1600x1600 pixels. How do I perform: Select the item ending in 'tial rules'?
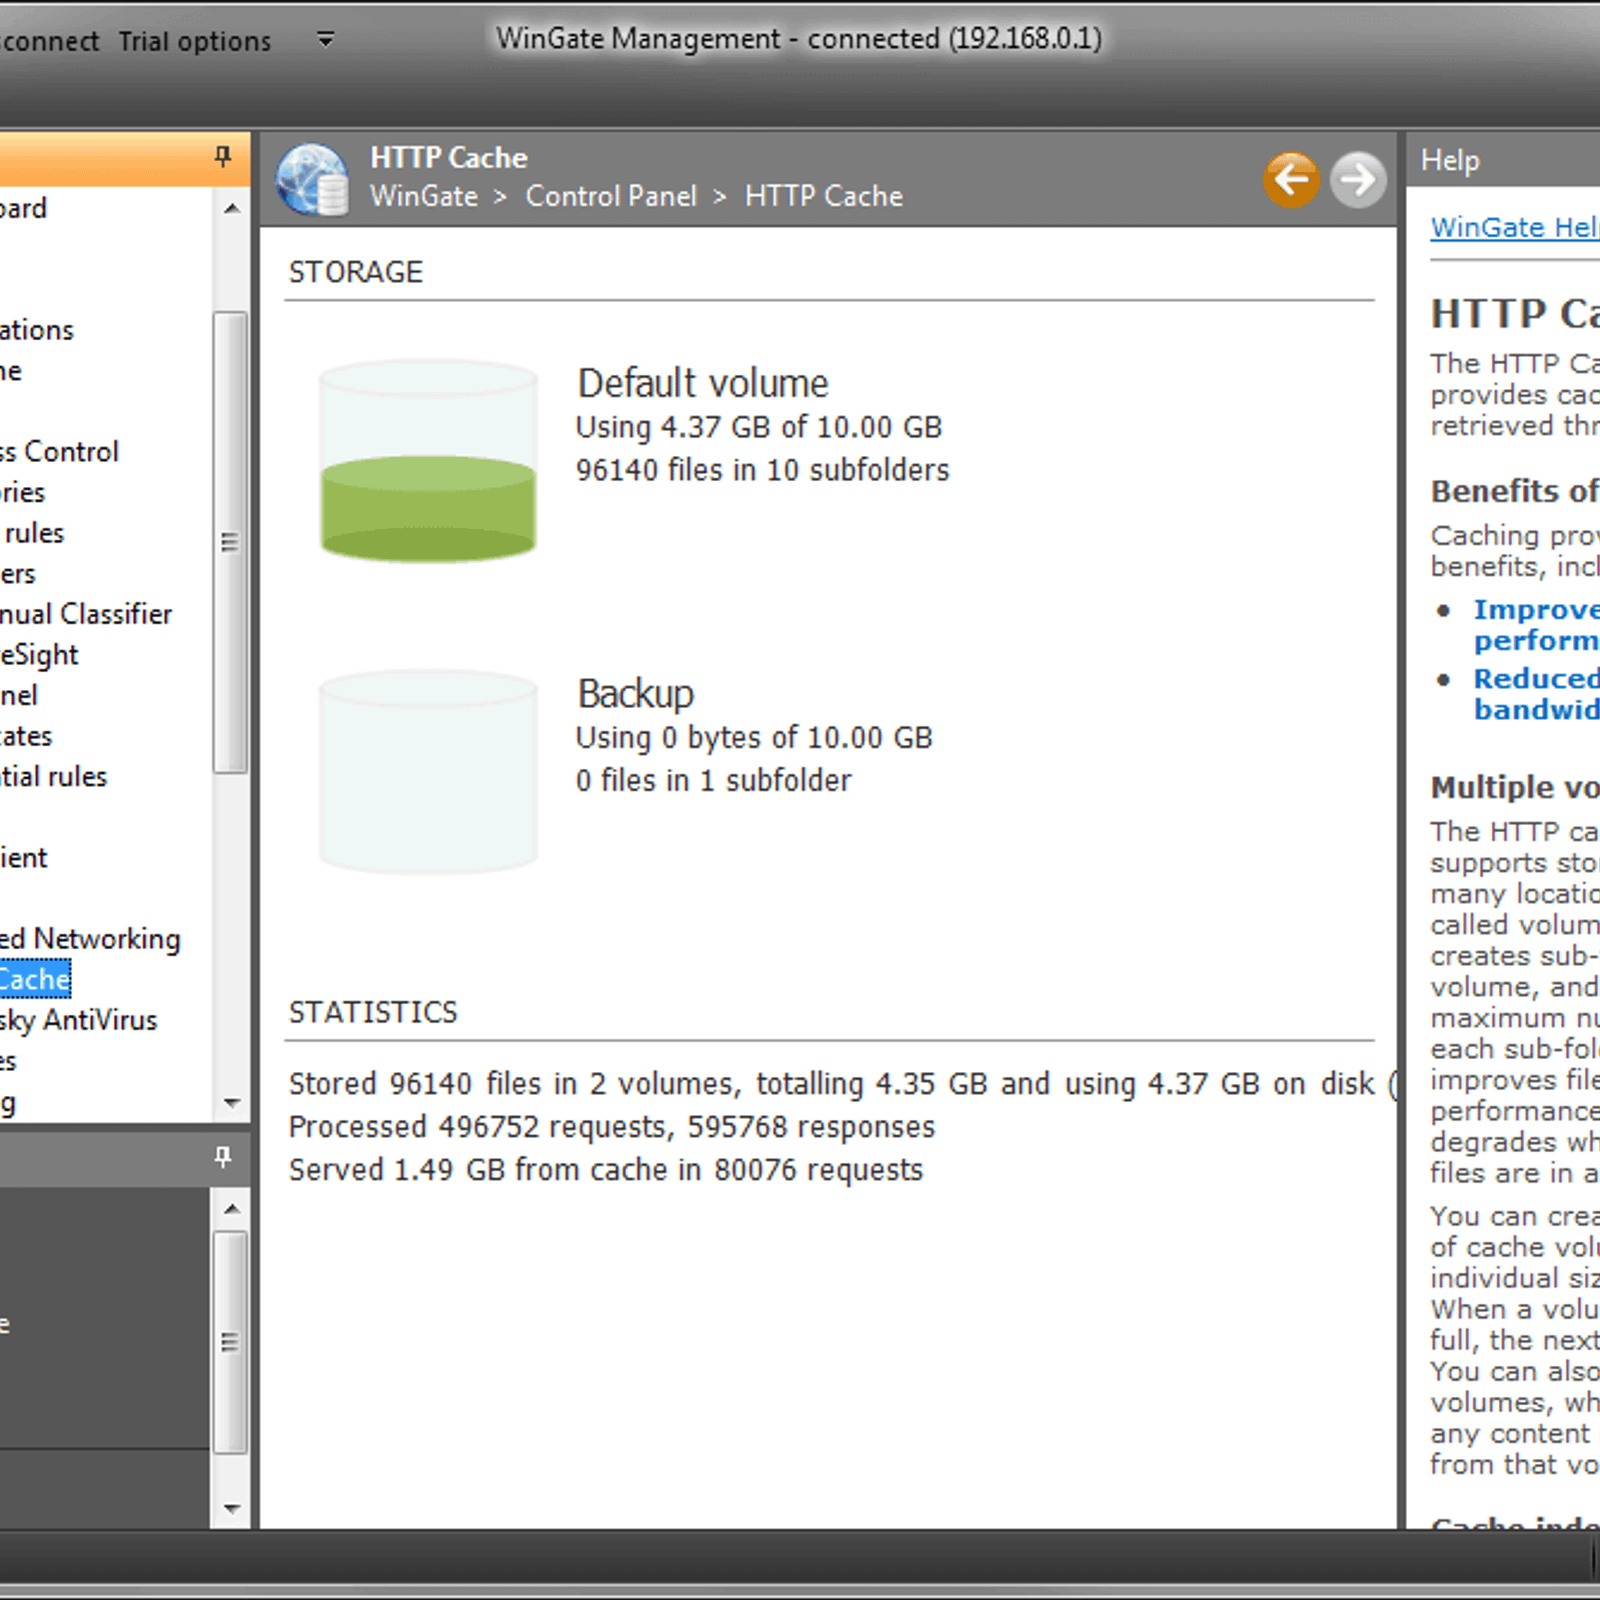coord(53,777)
